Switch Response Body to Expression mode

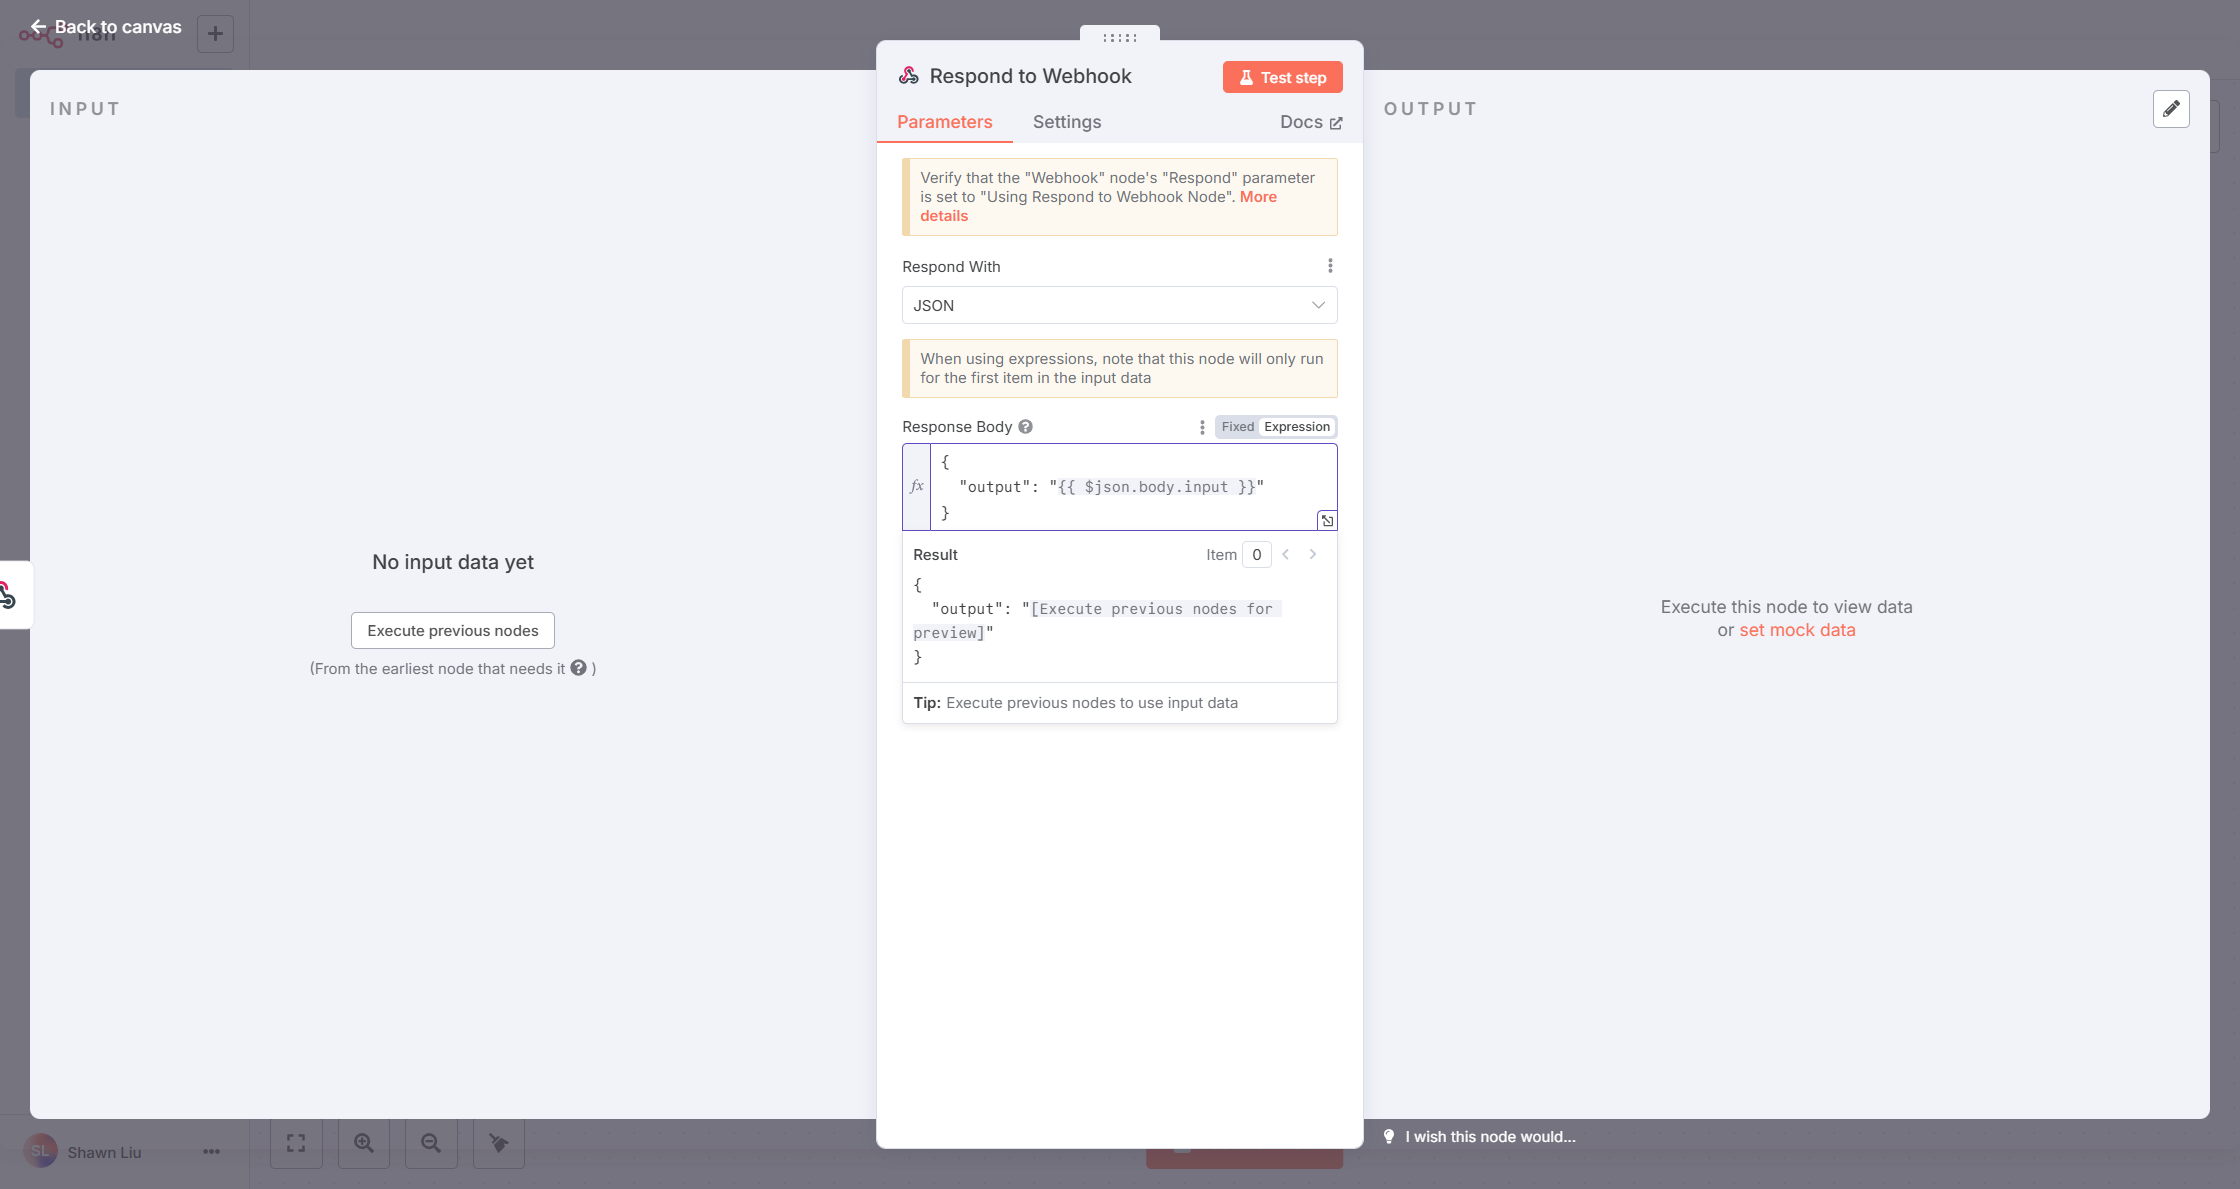(1297, 427)
